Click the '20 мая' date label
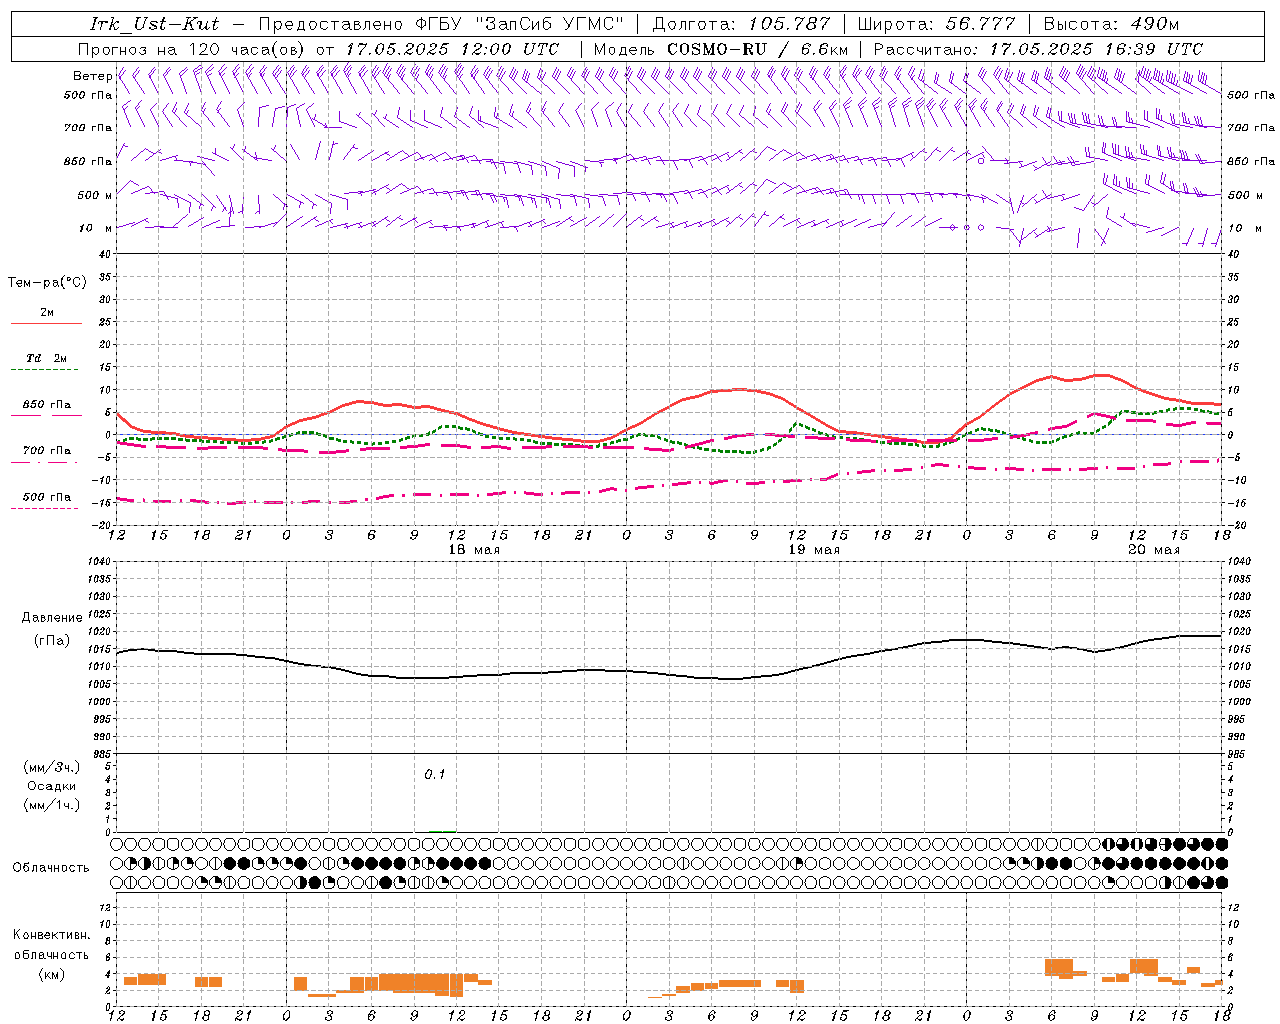The width and height of the screenshot is (1280, 1024). click(x=1154, y=550)
